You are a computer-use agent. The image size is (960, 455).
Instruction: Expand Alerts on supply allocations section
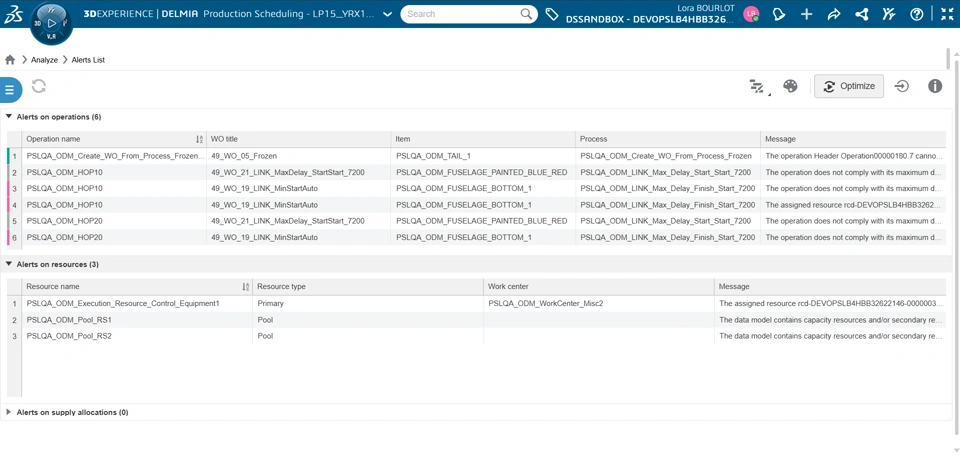click(x=9, y=412)
